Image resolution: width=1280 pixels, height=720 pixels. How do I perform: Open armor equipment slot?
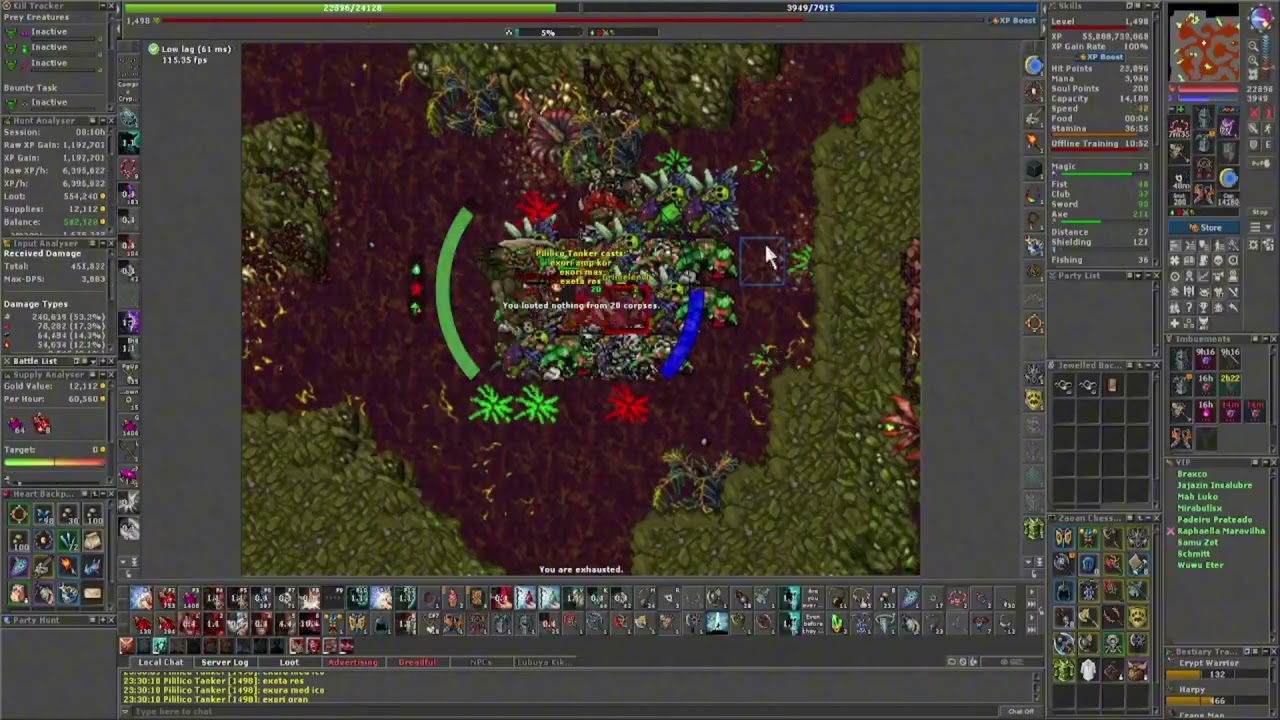[1203, 142]
